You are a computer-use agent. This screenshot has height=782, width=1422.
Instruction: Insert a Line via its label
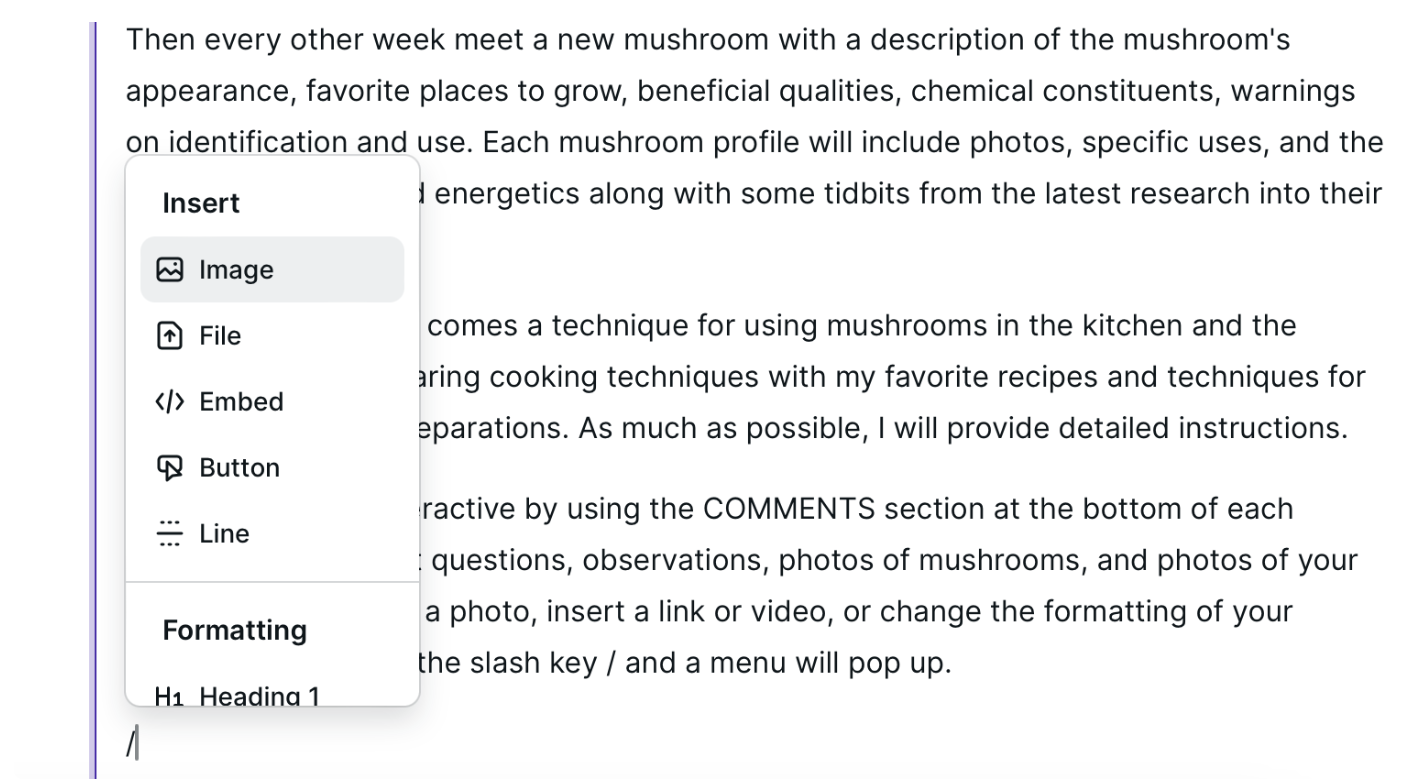(224, 534)
